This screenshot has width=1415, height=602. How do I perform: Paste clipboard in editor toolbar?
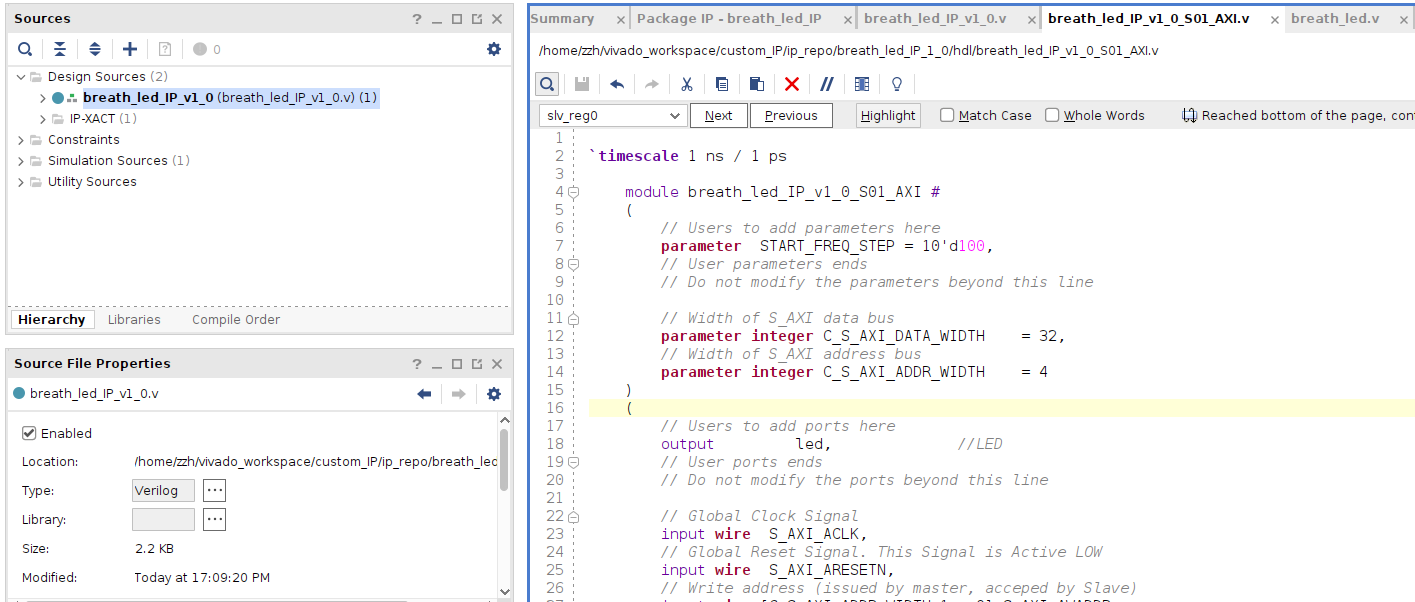point(757,84)
